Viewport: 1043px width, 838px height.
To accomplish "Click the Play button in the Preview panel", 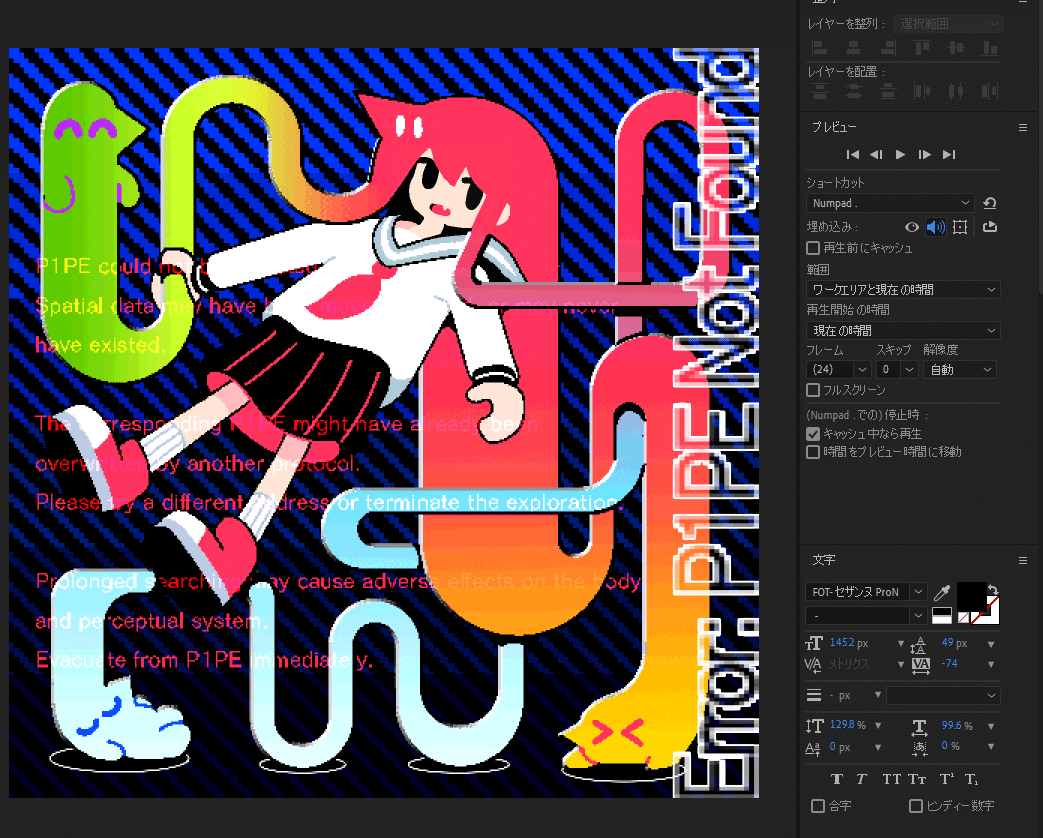I will click(899, 154).
